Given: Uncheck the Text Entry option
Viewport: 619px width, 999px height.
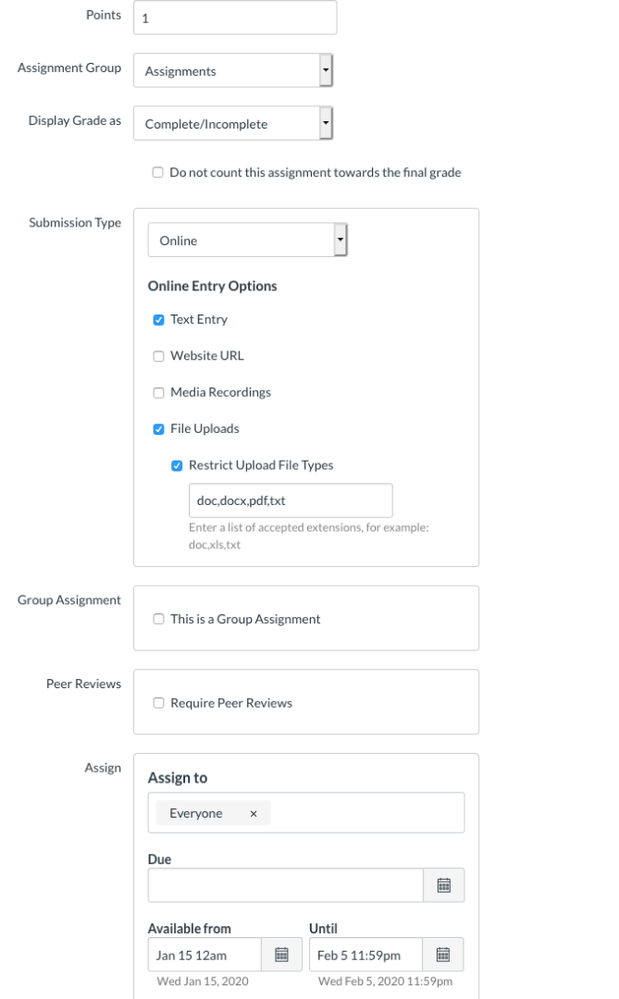Looking at the screenshot, I should (158, 320).
